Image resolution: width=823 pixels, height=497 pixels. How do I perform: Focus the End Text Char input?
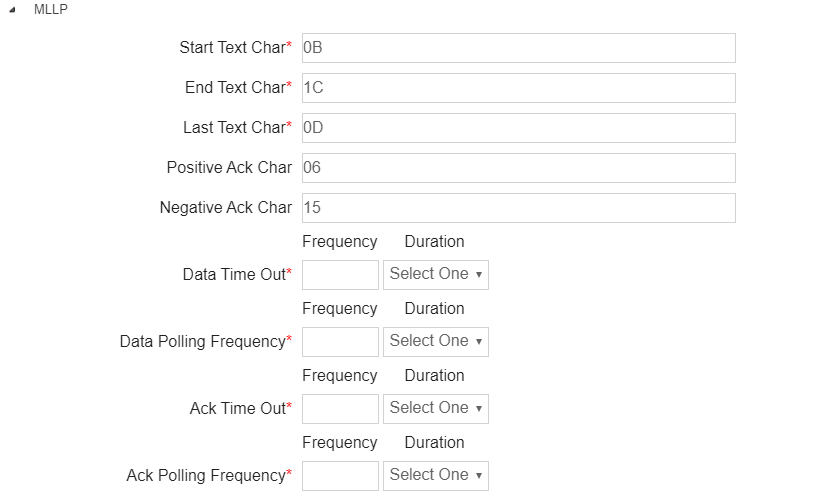tap(518, 88)
